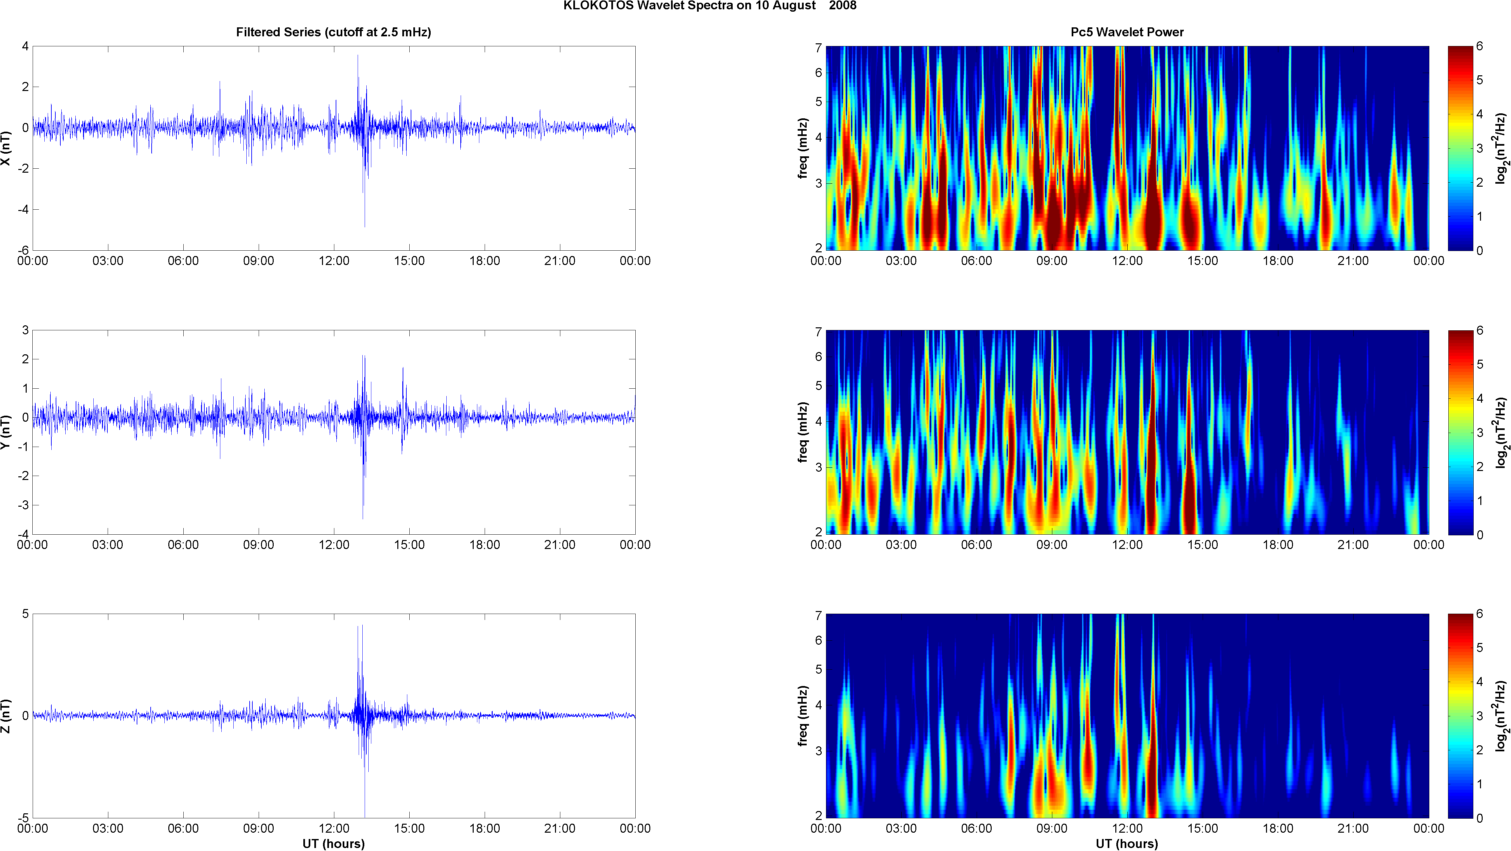Click the middle wavelet power spectrogram
Screen dimensions: 1511x851
click(1127, 432)
